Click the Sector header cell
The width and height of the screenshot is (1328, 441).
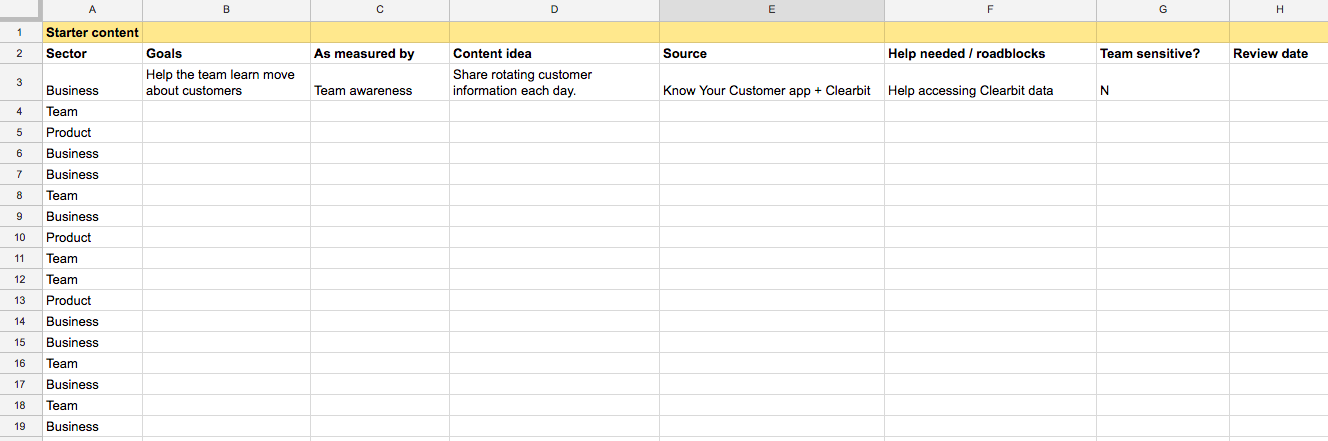pos(93,54)
